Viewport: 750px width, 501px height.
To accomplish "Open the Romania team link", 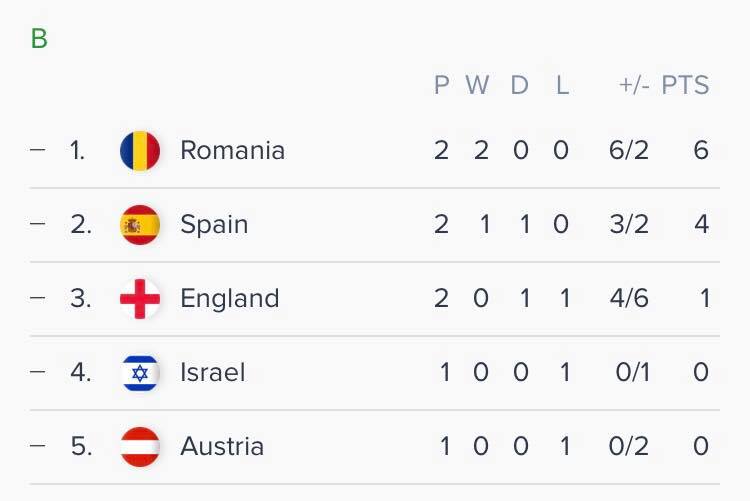I will [232, 151].
